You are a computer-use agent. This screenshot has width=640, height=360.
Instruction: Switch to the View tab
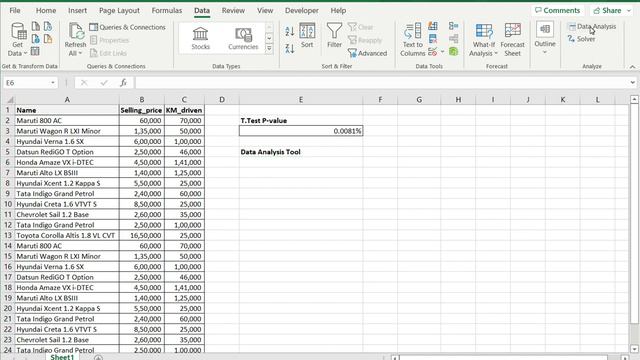(265, 11)
